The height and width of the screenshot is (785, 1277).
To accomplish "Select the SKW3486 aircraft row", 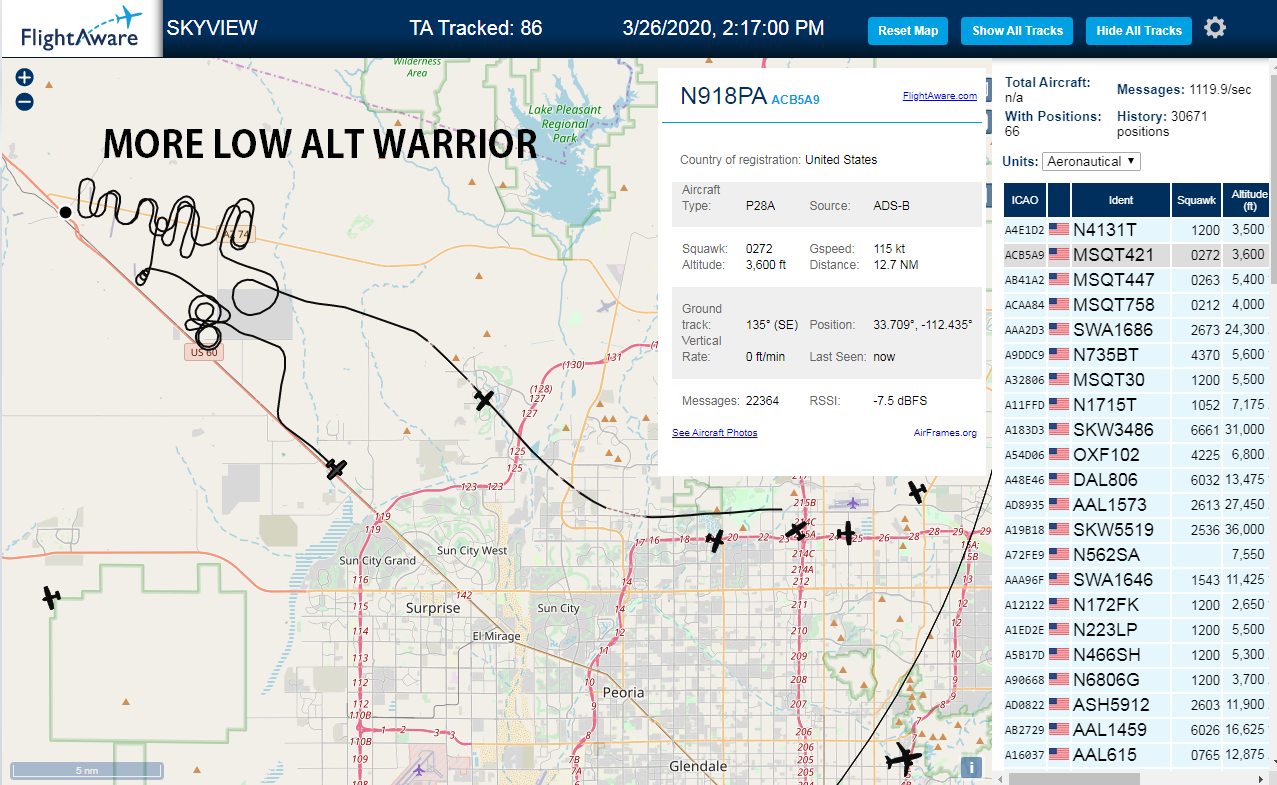I will (1137, 430).
